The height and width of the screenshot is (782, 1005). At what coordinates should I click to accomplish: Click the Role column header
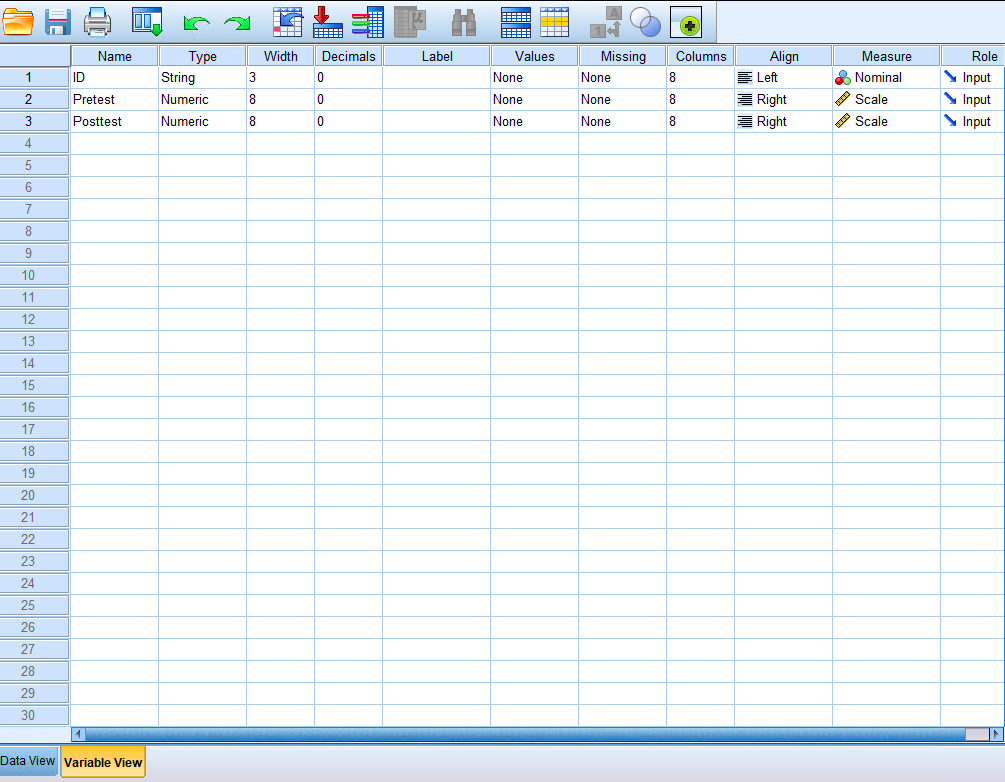coord(973,56)
